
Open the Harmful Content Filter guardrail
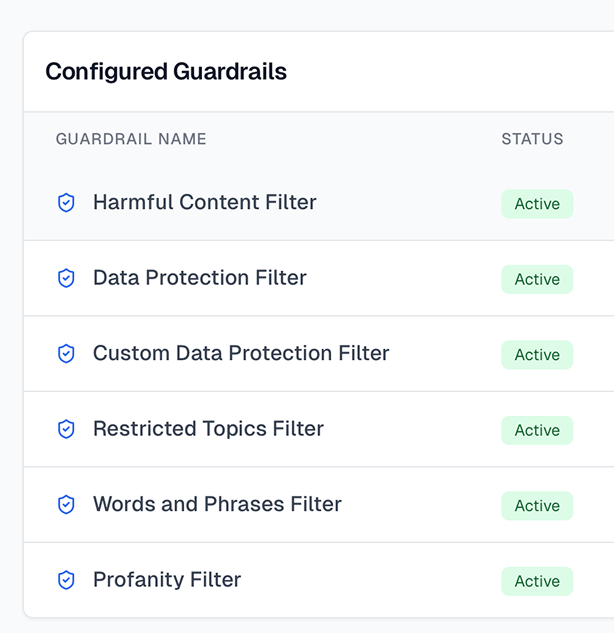pyautogui.click(x=204, y=202)
